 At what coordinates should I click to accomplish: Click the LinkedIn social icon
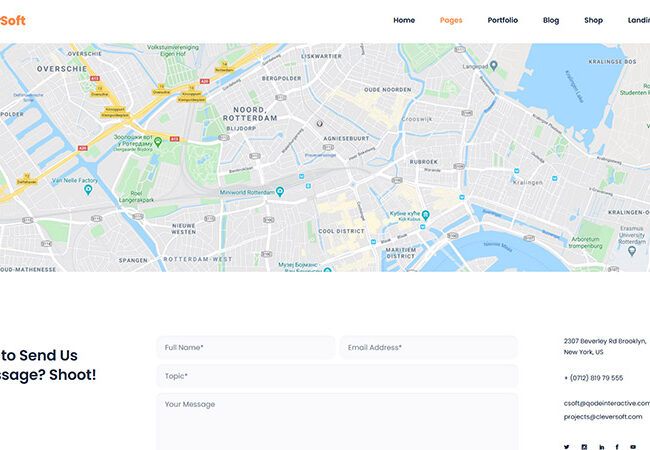(x=601, y=447)
